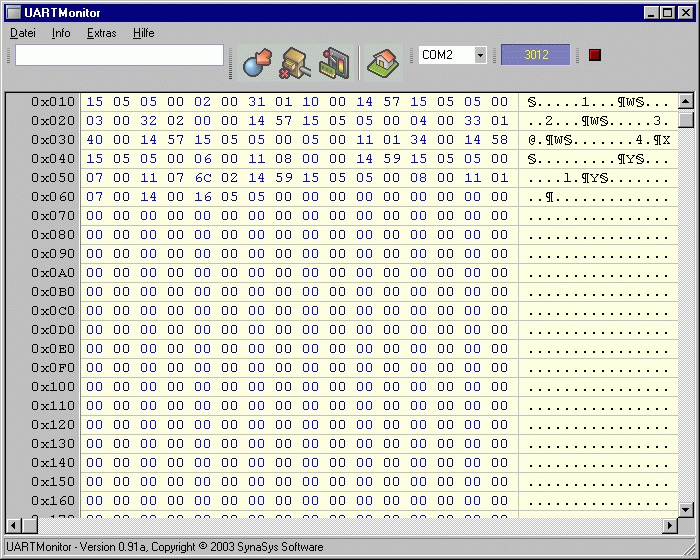Screen dimensions: 700x560
Task: Click the 3012 counter display
Action: point(536,54)
